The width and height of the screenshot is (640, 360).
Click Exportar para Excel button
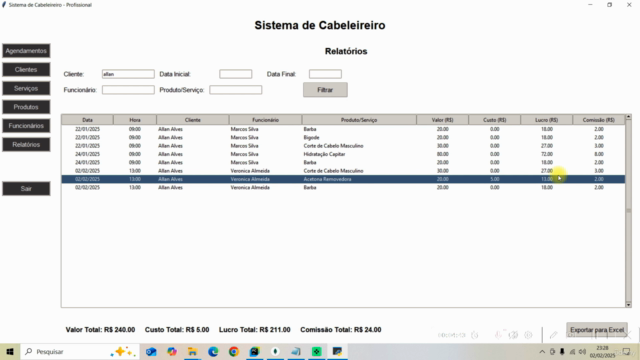tap(597, 330)
